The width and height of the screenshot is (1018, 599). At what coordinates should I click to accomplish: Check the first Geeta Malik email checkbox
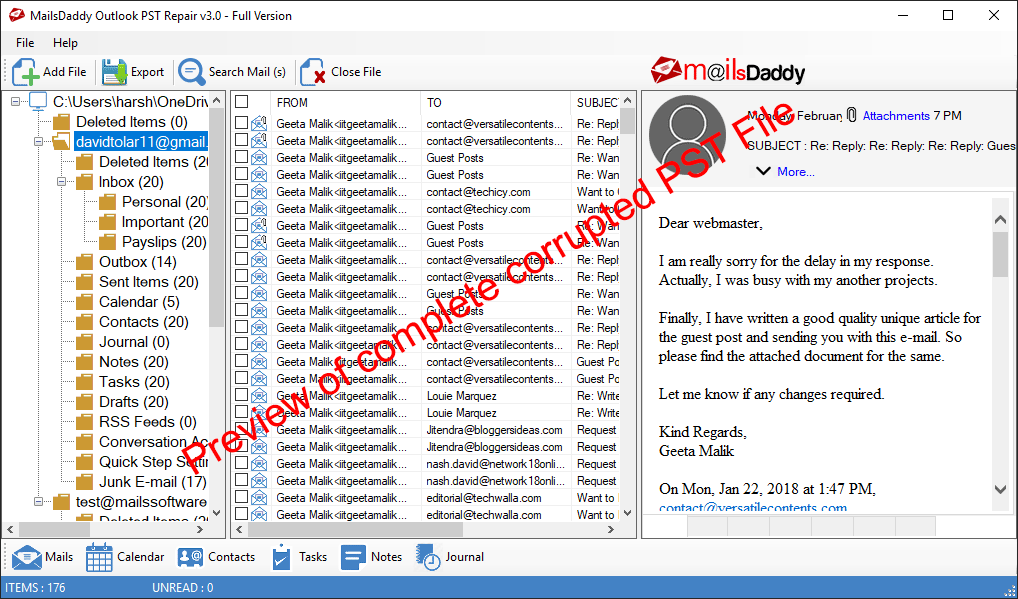click(241, 124)
